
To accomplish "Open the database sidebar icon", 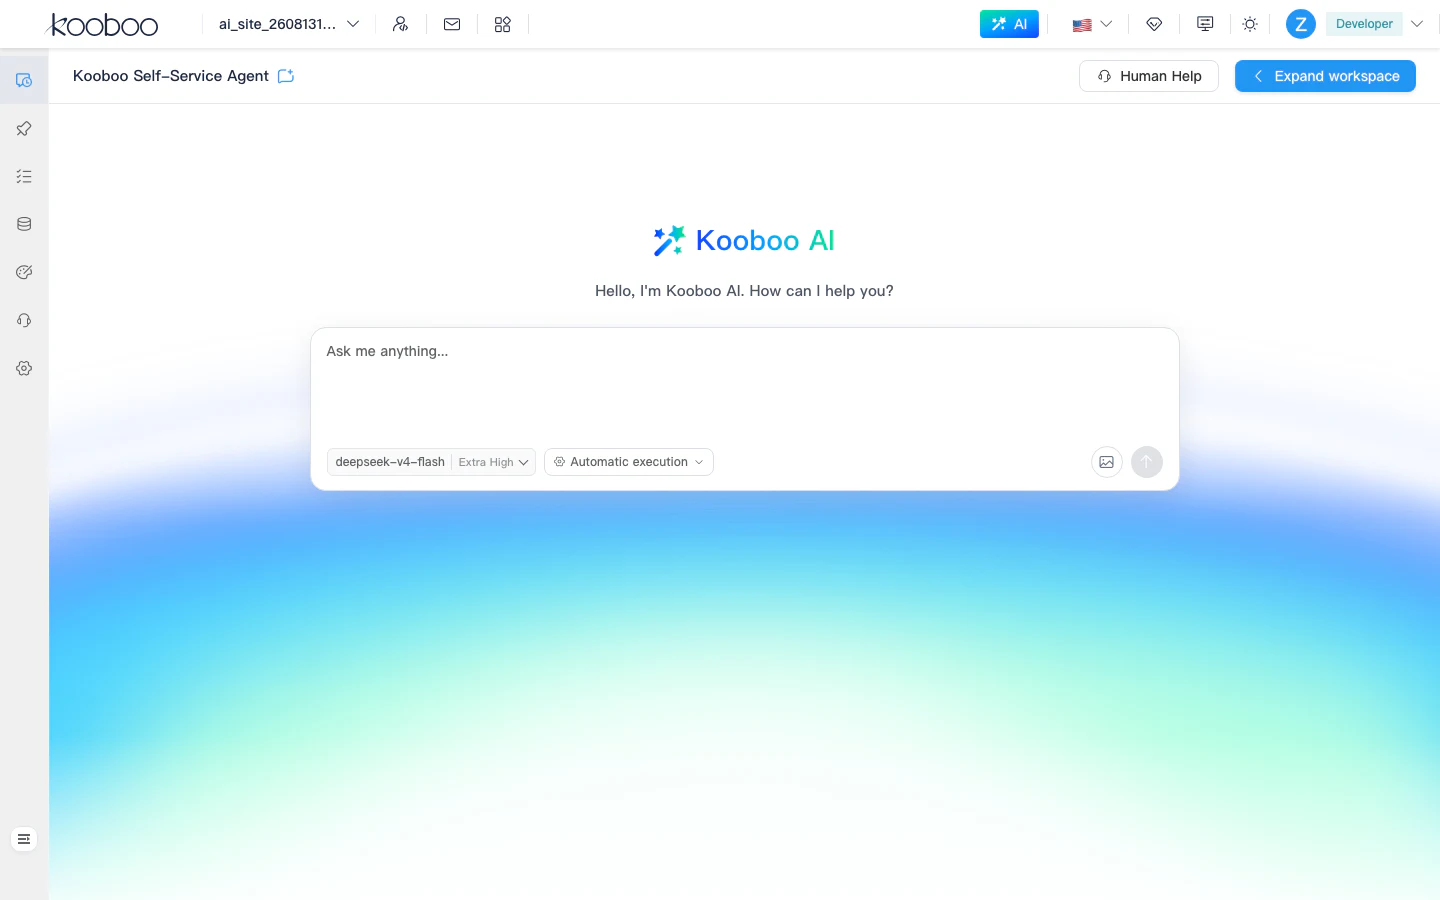I will tap(24, 224).
